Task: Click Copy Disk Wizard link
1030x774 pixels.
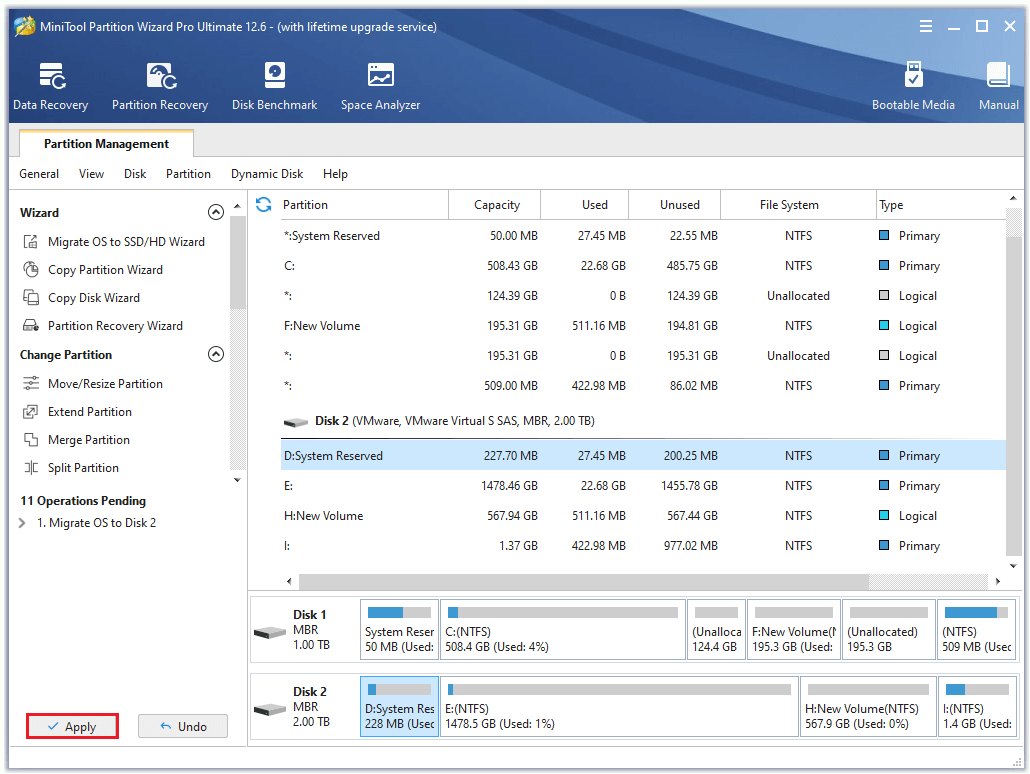Action: tap(94, 298)
